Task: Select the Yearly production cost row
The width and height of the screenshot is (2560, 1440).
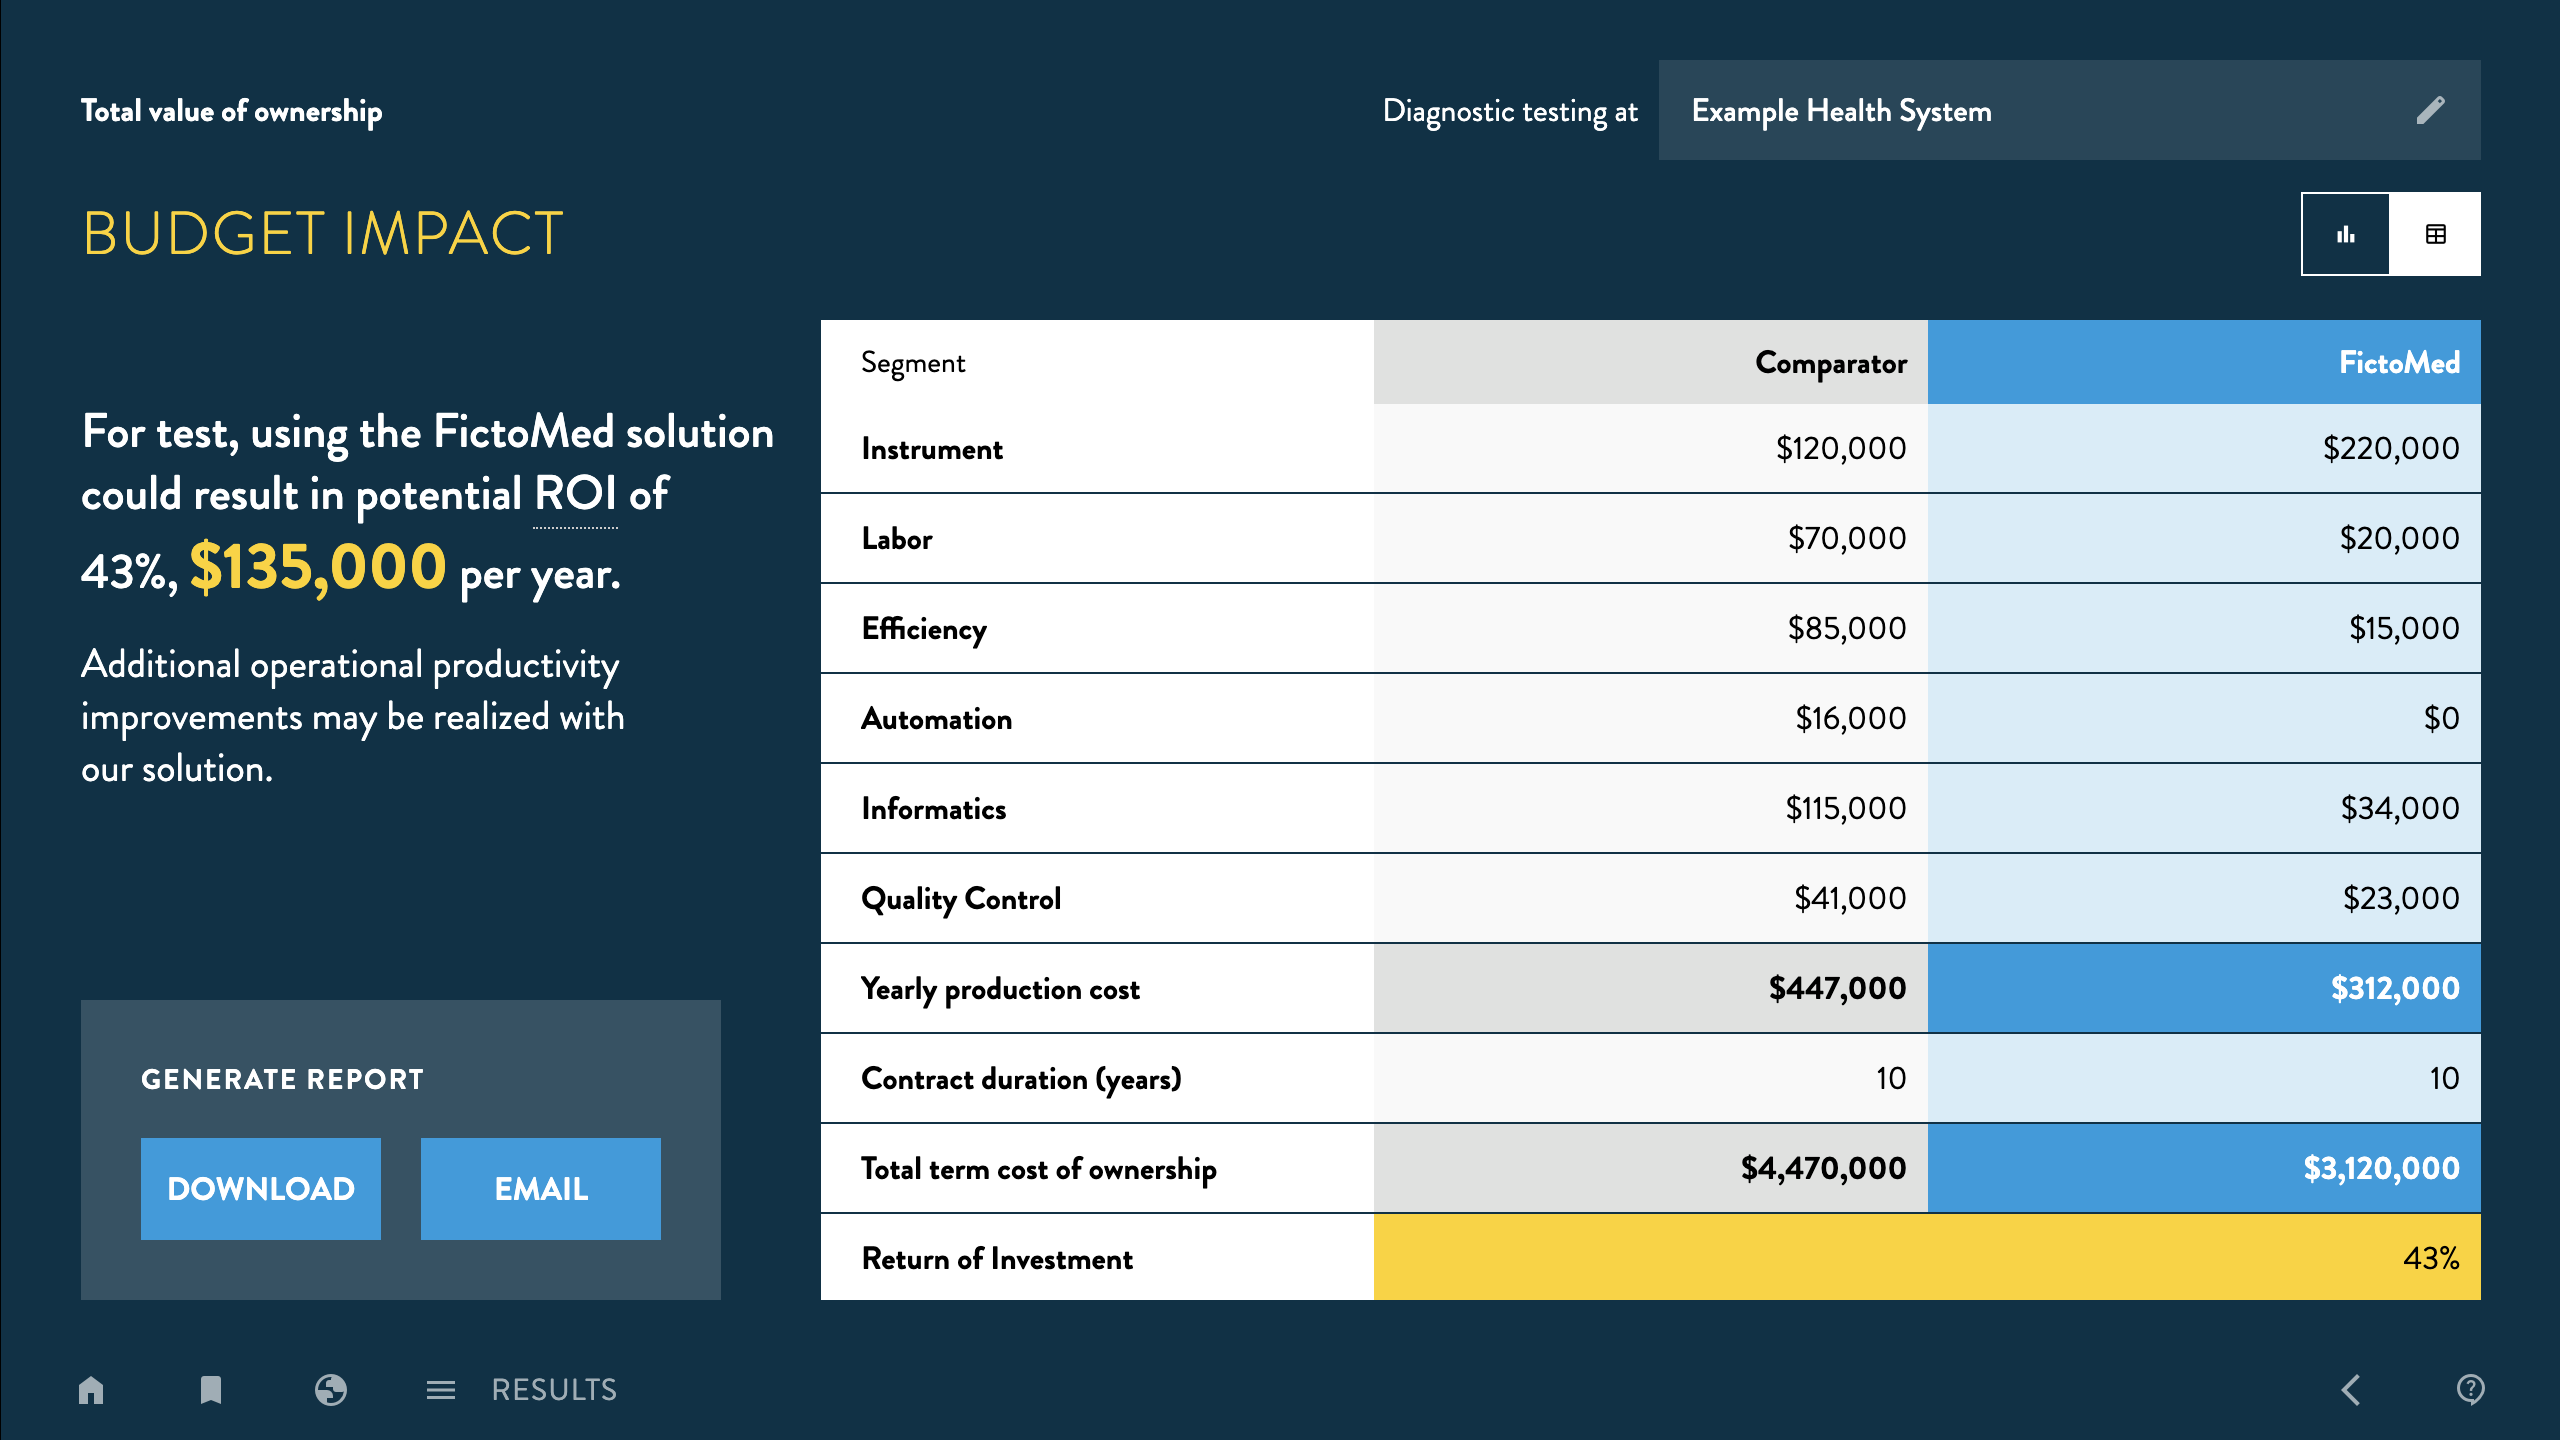Action: (1000, 989)
